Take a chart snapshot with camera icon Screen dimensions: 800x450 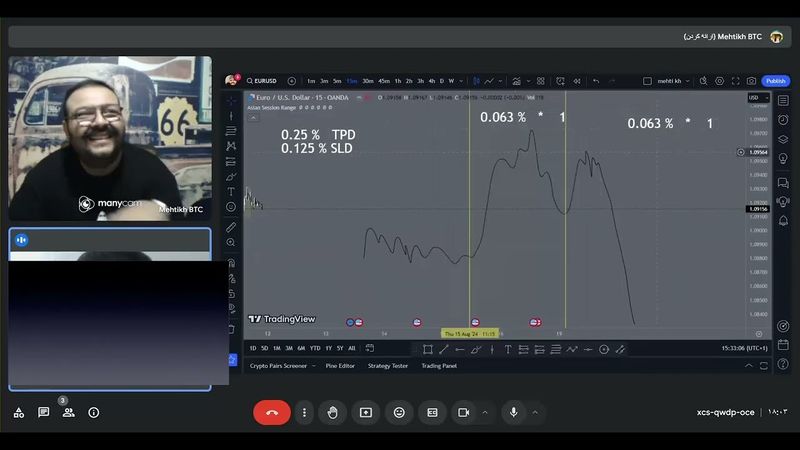(x=751, y=81)
